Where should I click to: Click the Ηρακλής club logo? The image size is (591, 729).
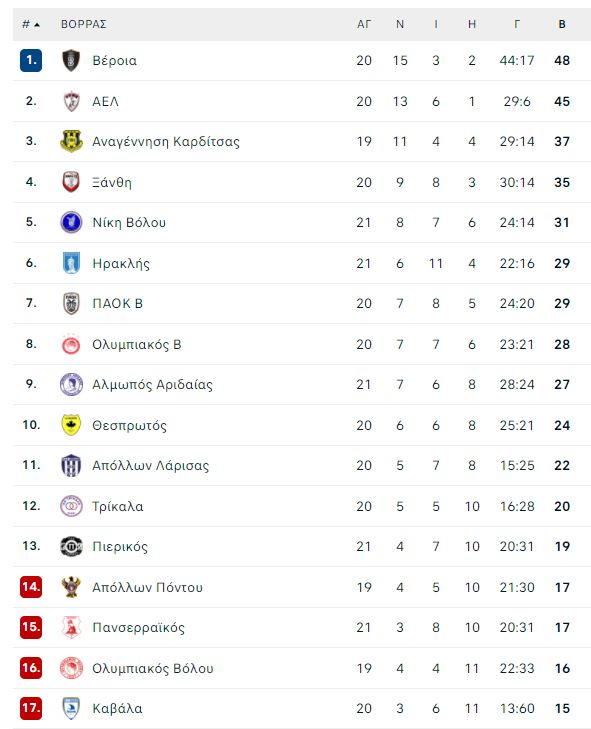point(71,263)
